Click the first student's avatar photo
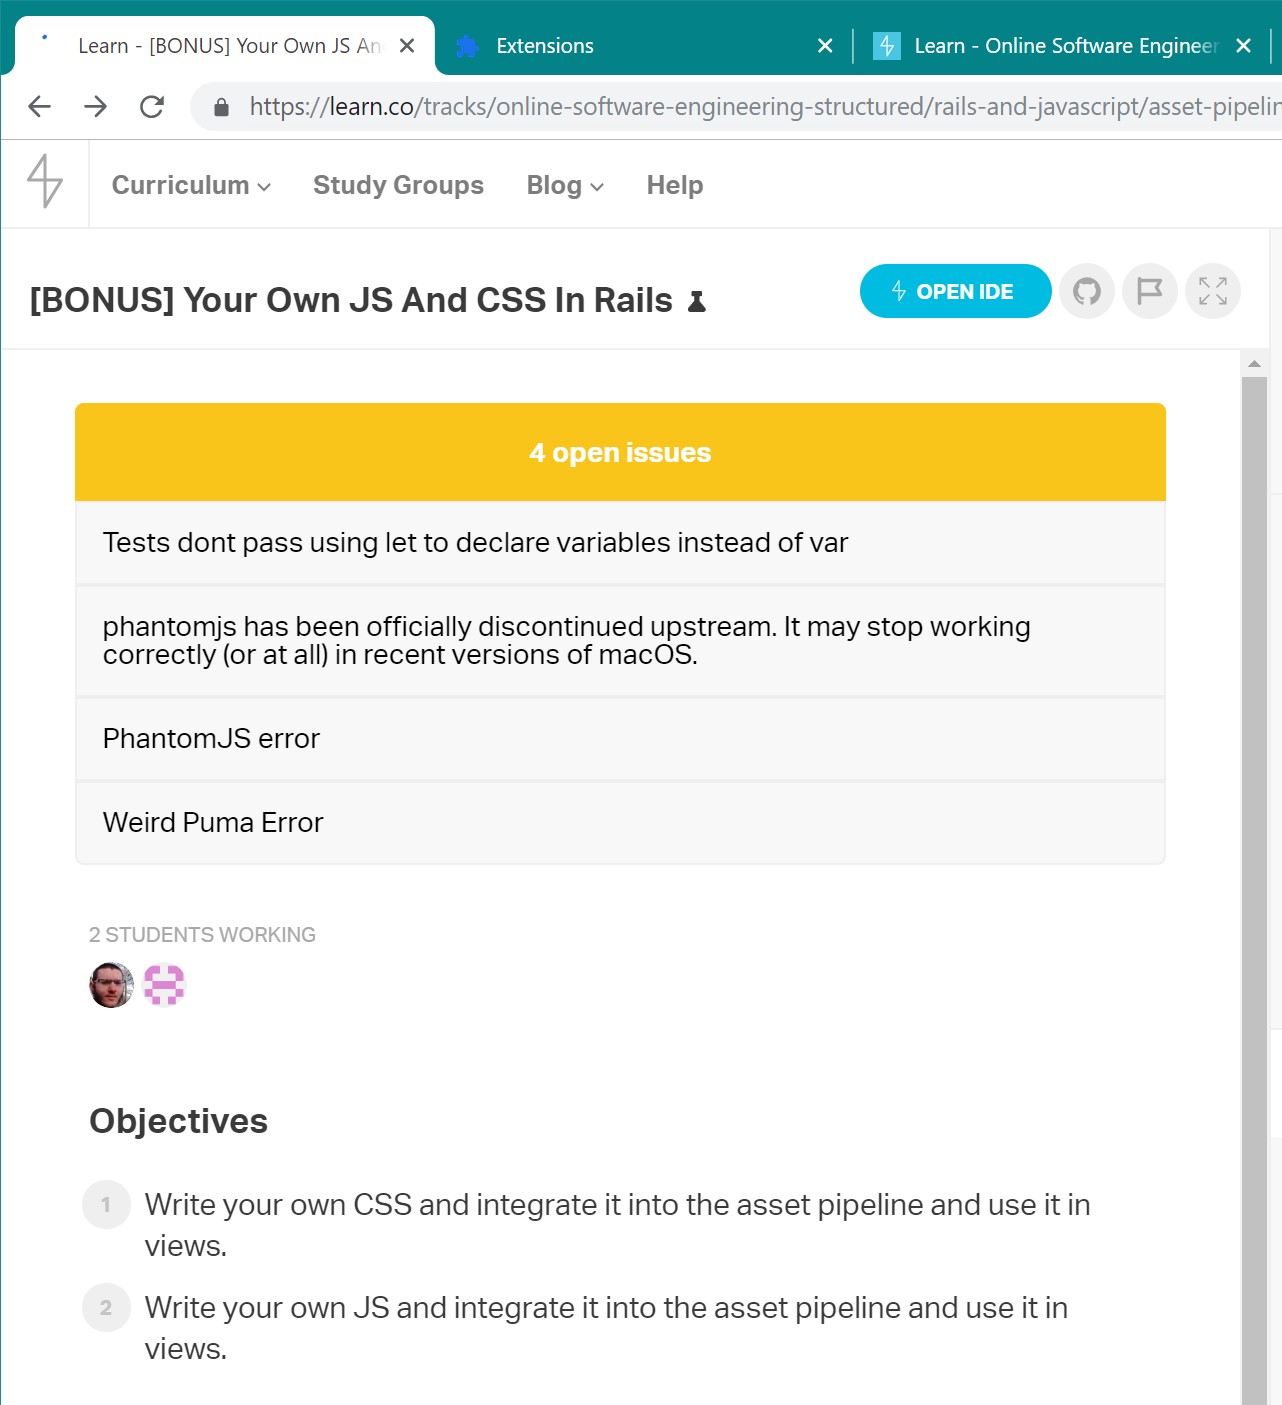 point(110,985)
